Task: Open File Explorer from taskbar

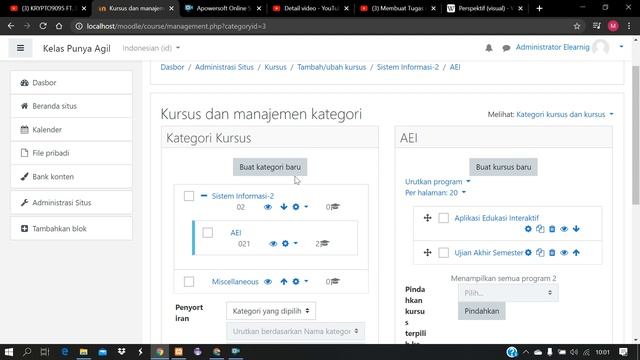Action: [84, 352]
